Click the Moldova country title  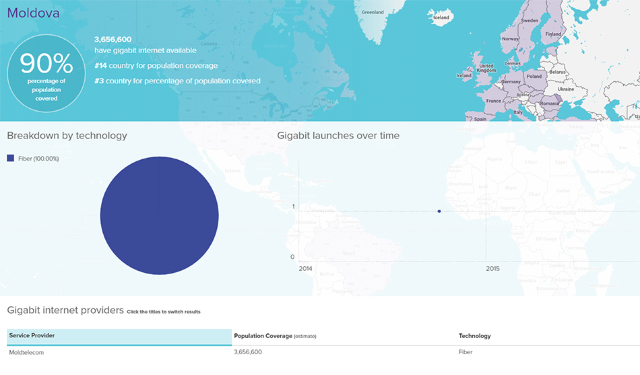[33, 13]
